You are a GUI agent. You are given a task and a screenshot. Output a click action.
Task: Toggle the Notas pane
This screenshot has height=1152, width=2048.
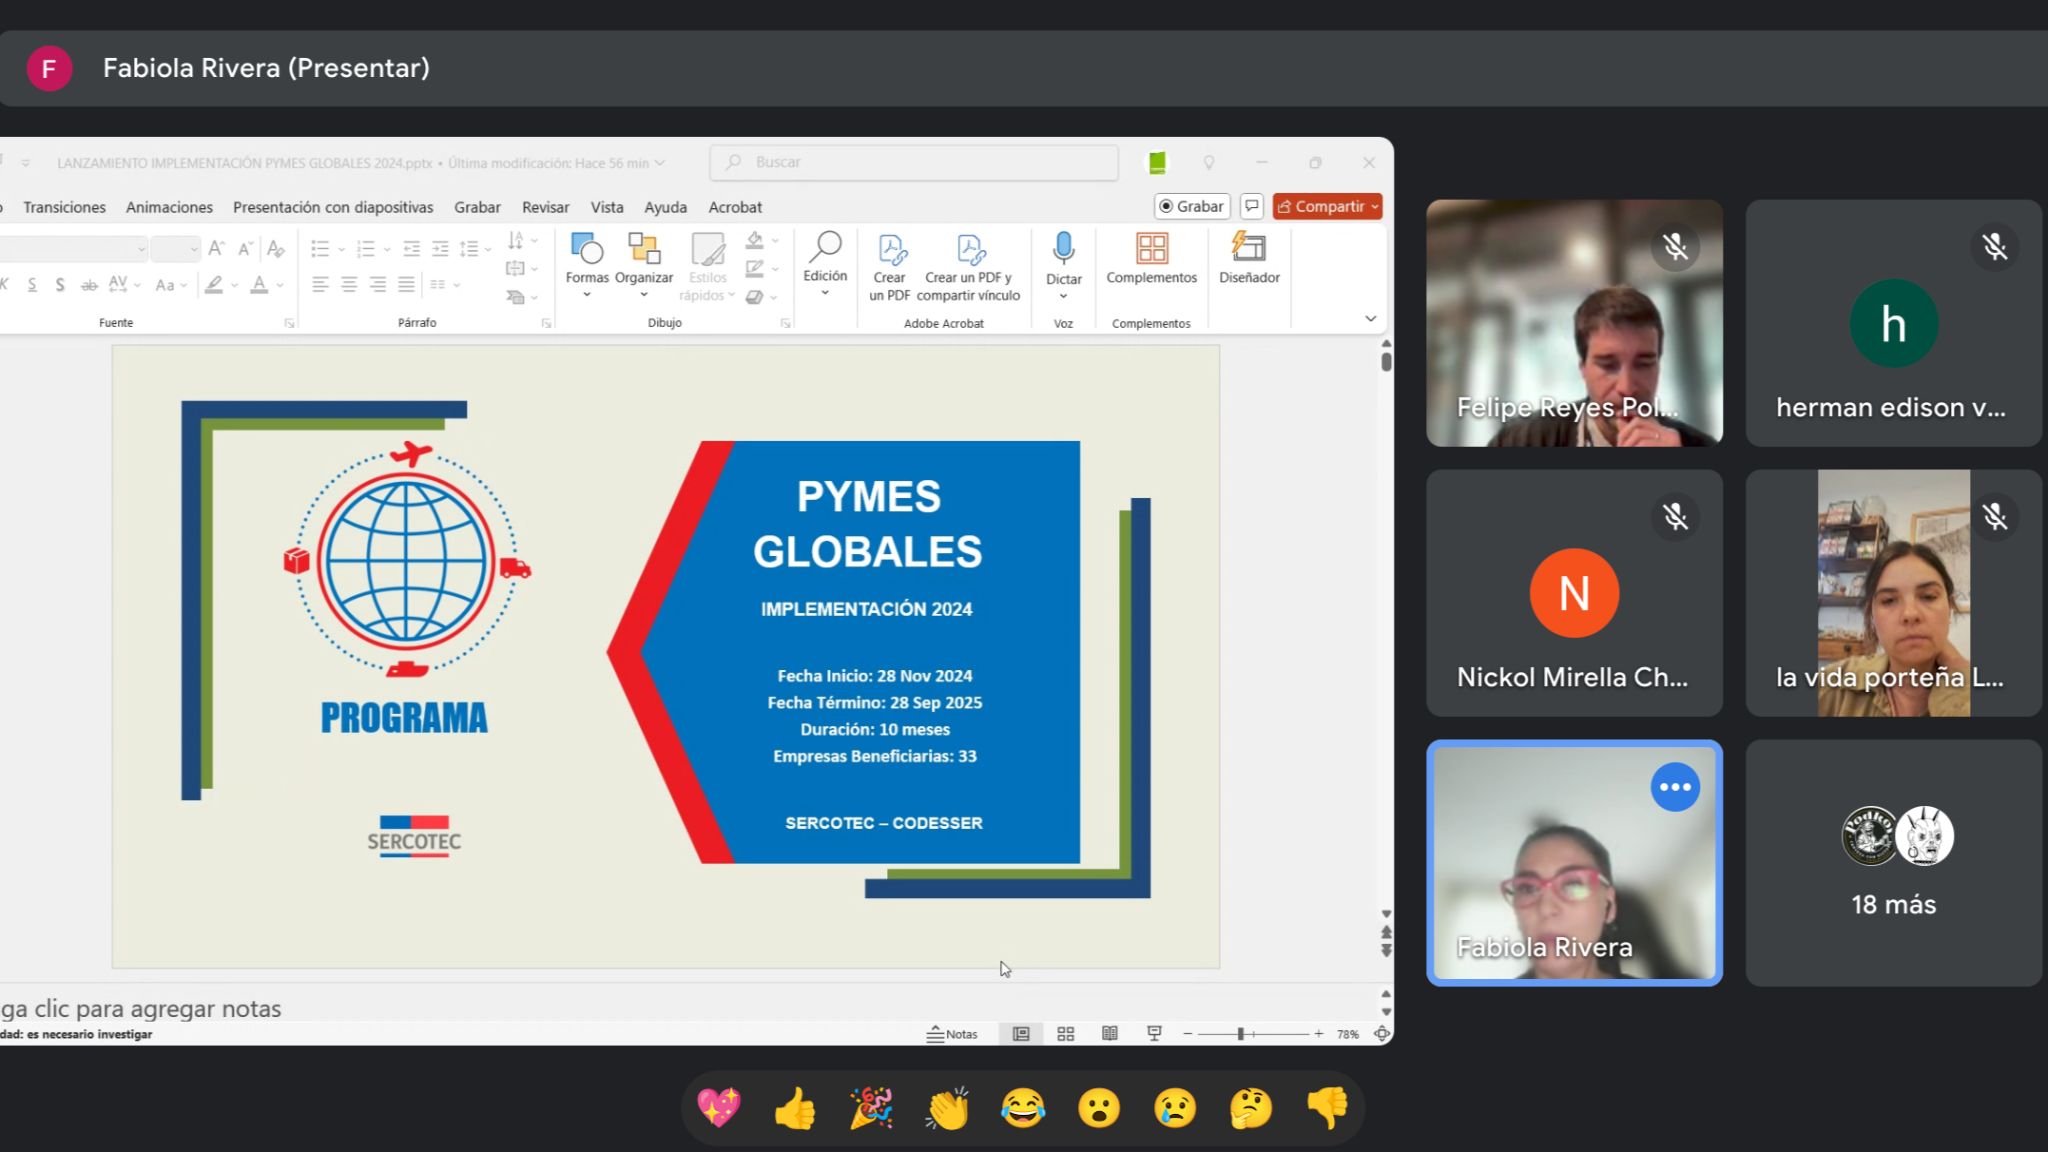(x=951, y=1034)
